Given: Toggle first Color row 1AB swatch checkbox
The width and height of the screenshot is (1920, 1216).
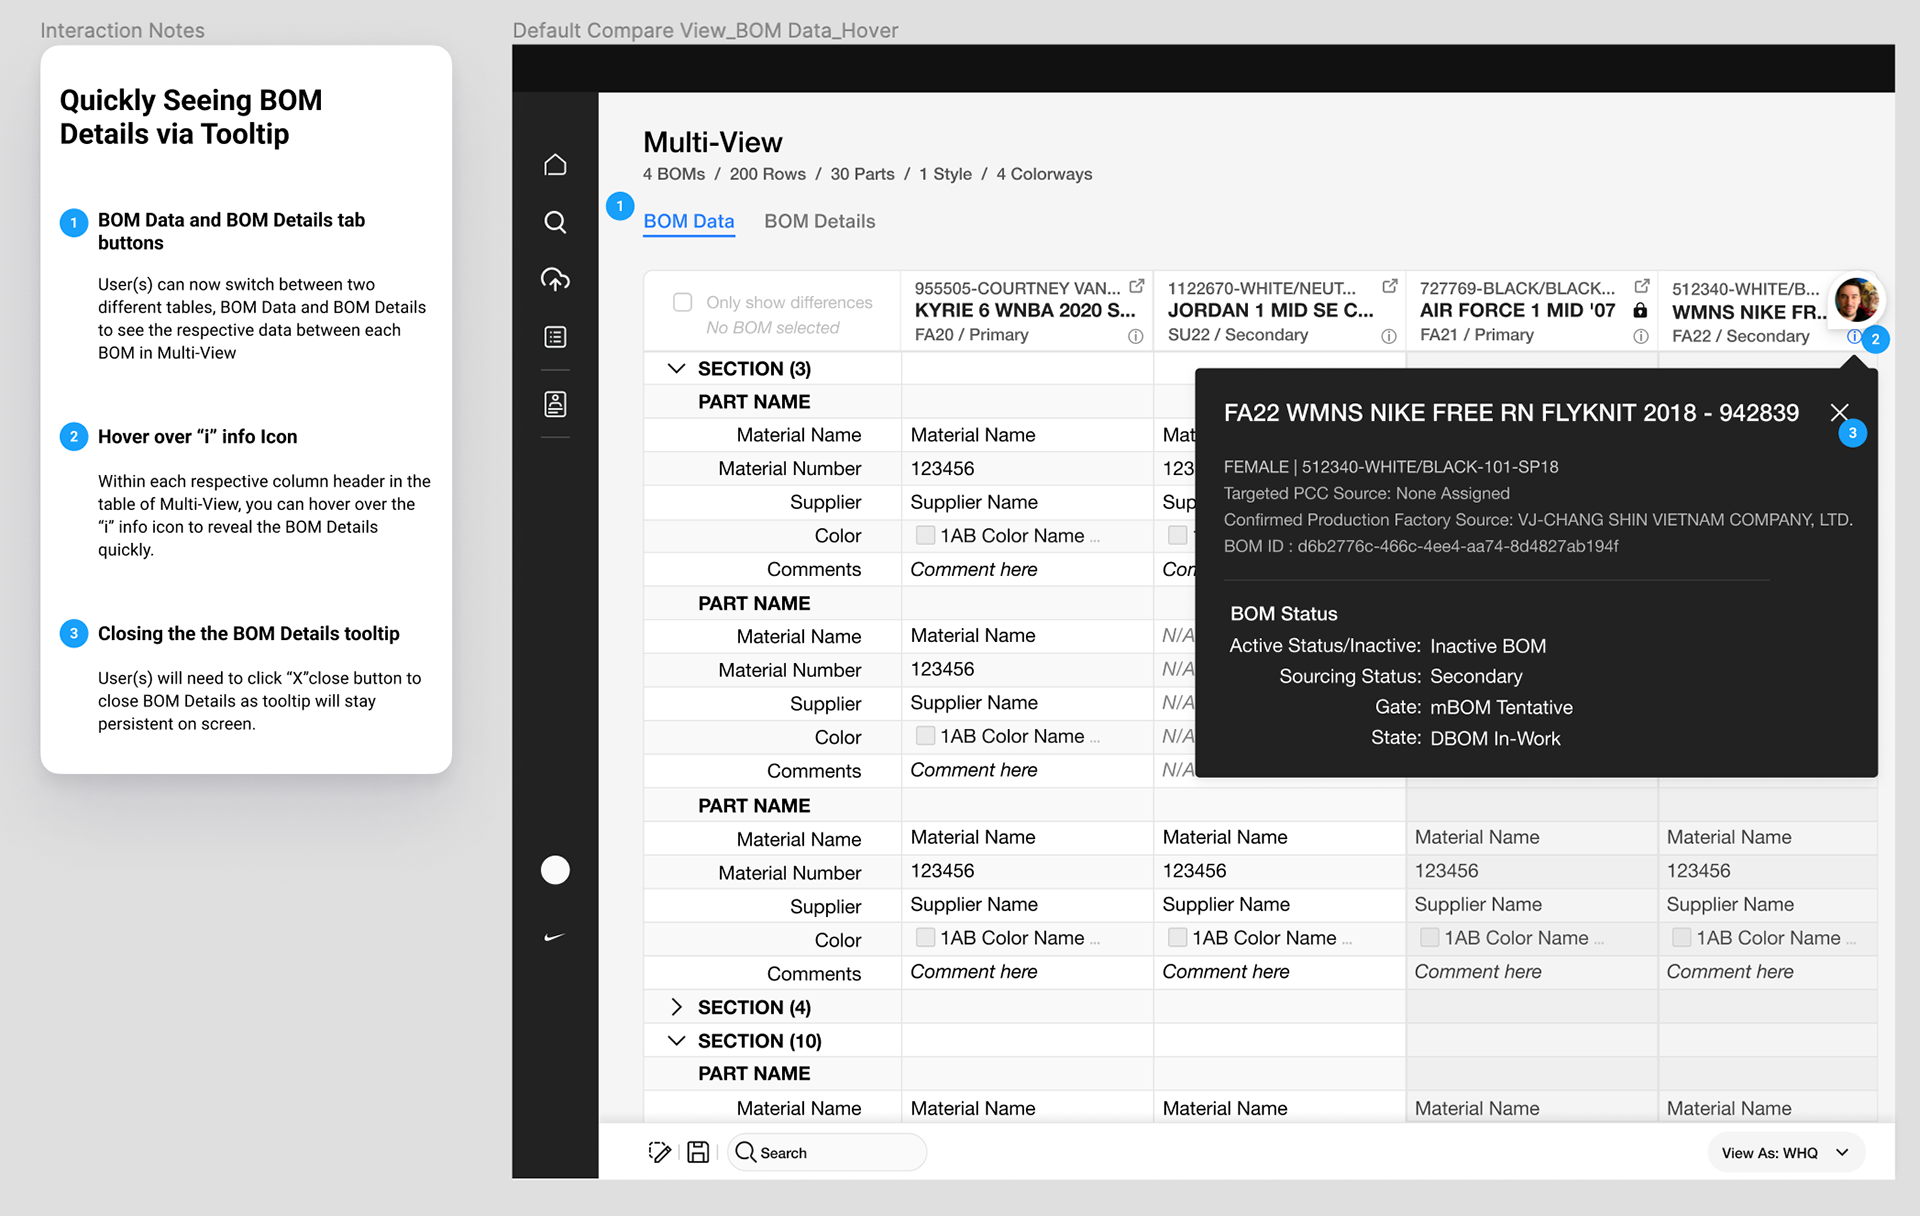Looking at the screenshot, I should click(x=925, y=535).
